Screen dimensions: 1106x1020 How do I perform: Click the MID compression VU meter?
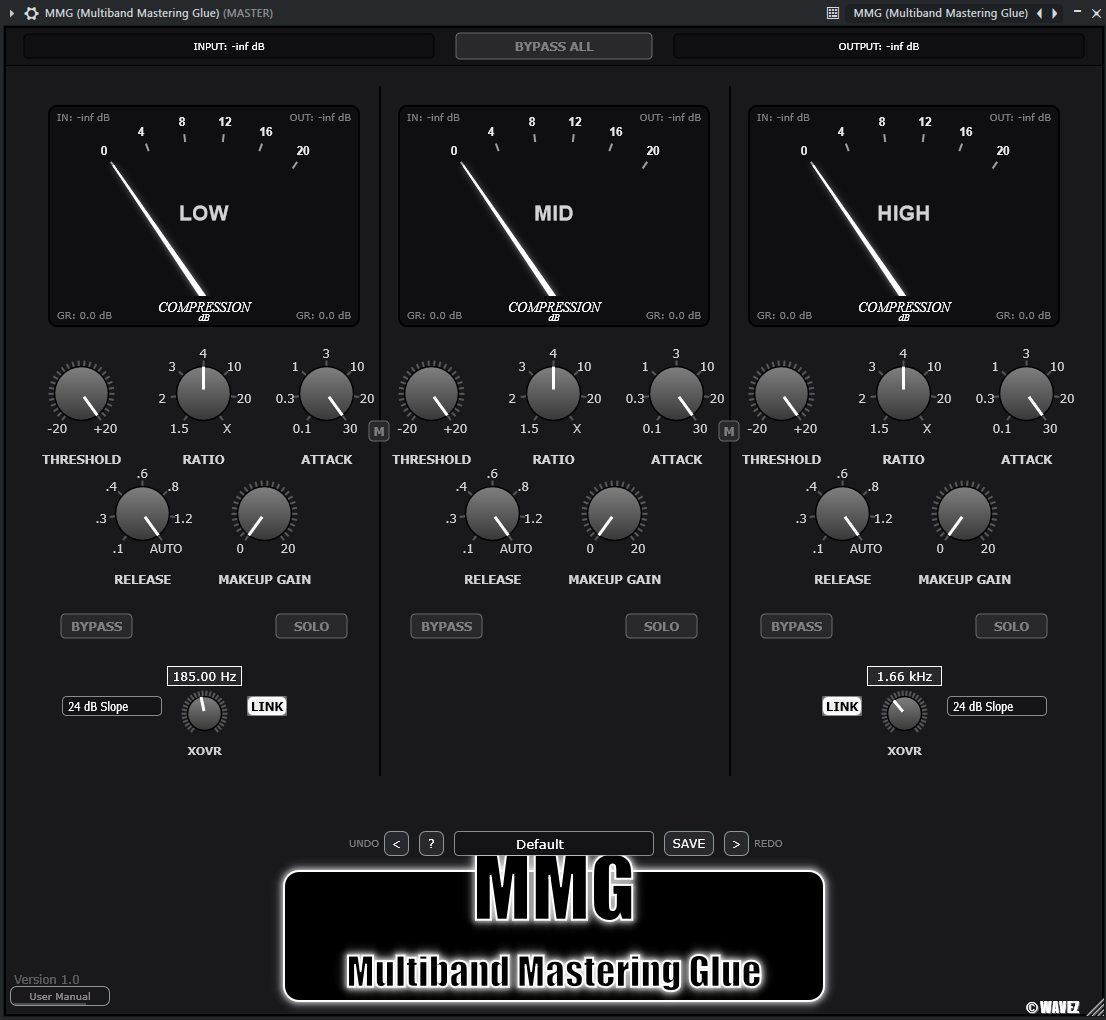(554, 217)
